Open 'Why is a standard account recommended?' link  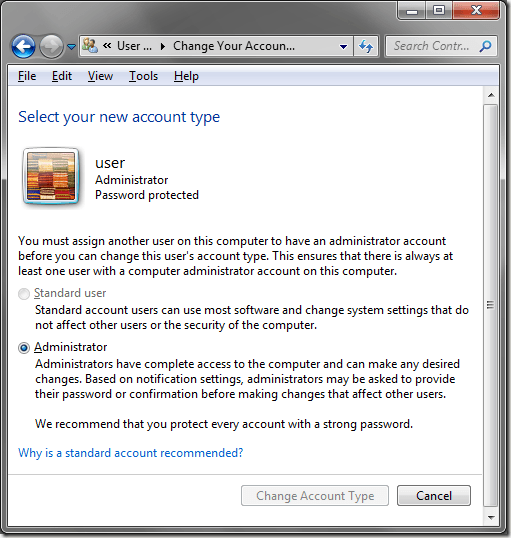(130, 453)
